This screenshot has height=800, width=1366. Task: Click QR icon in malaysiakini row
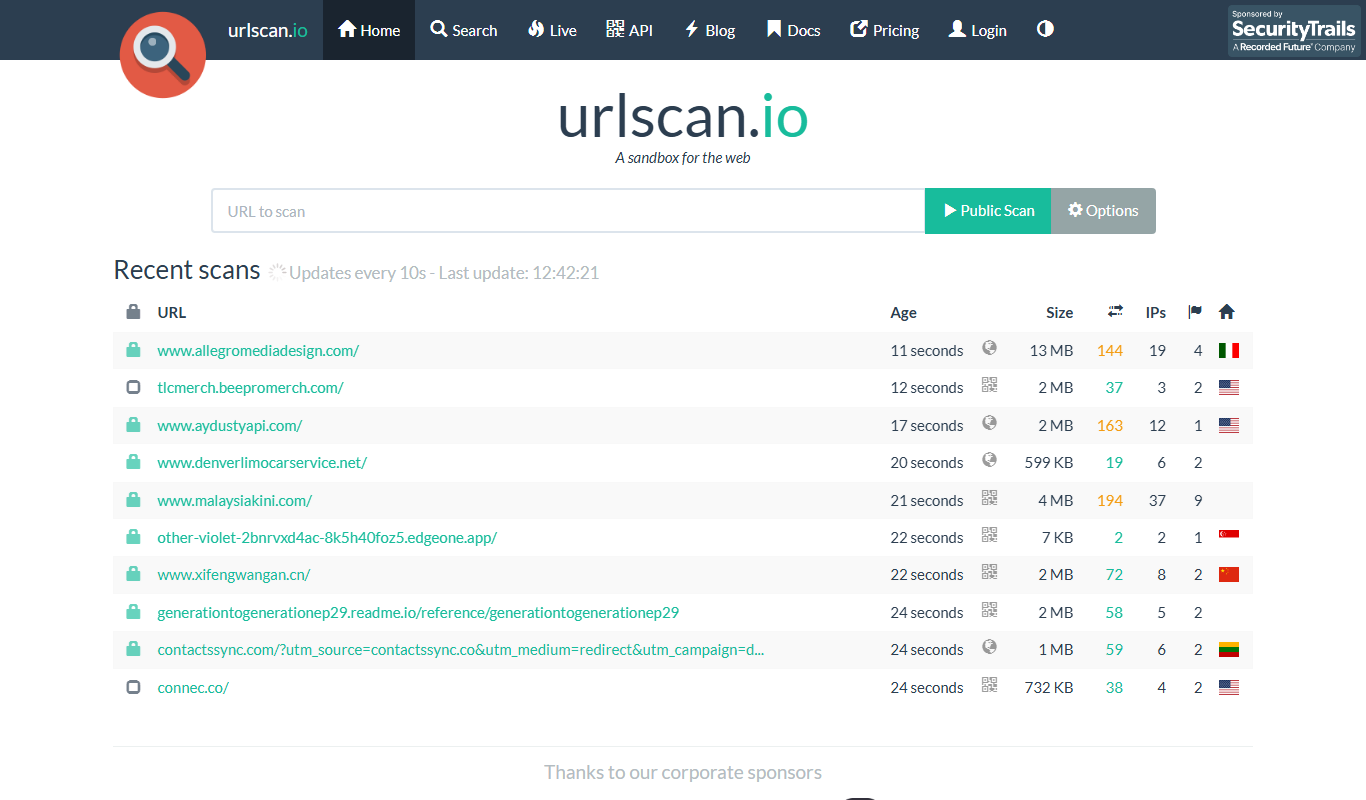pos(990,498)
